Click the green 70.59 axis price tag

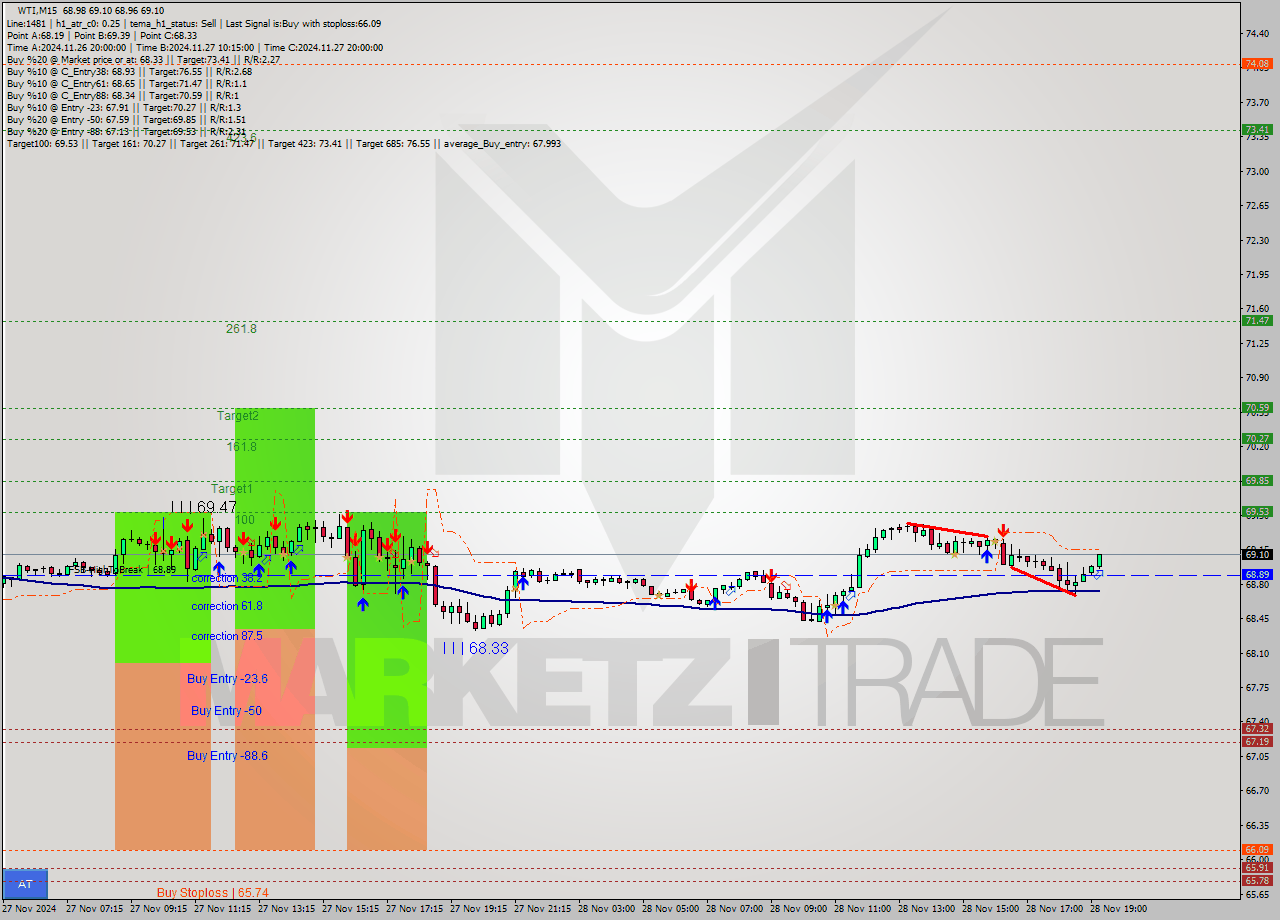[1257, 407]
